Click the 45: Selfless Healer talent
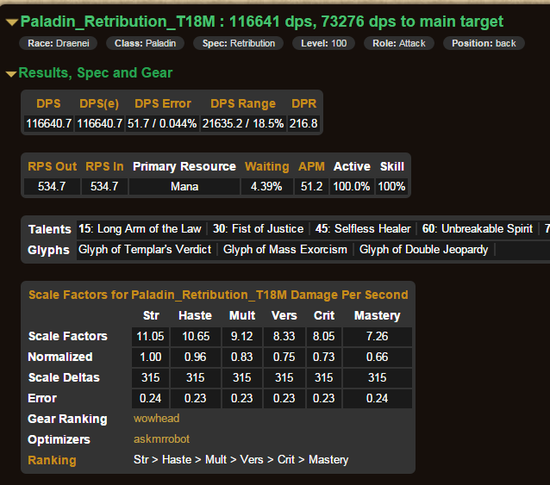The image size is (550, 485). coord(363,229)
